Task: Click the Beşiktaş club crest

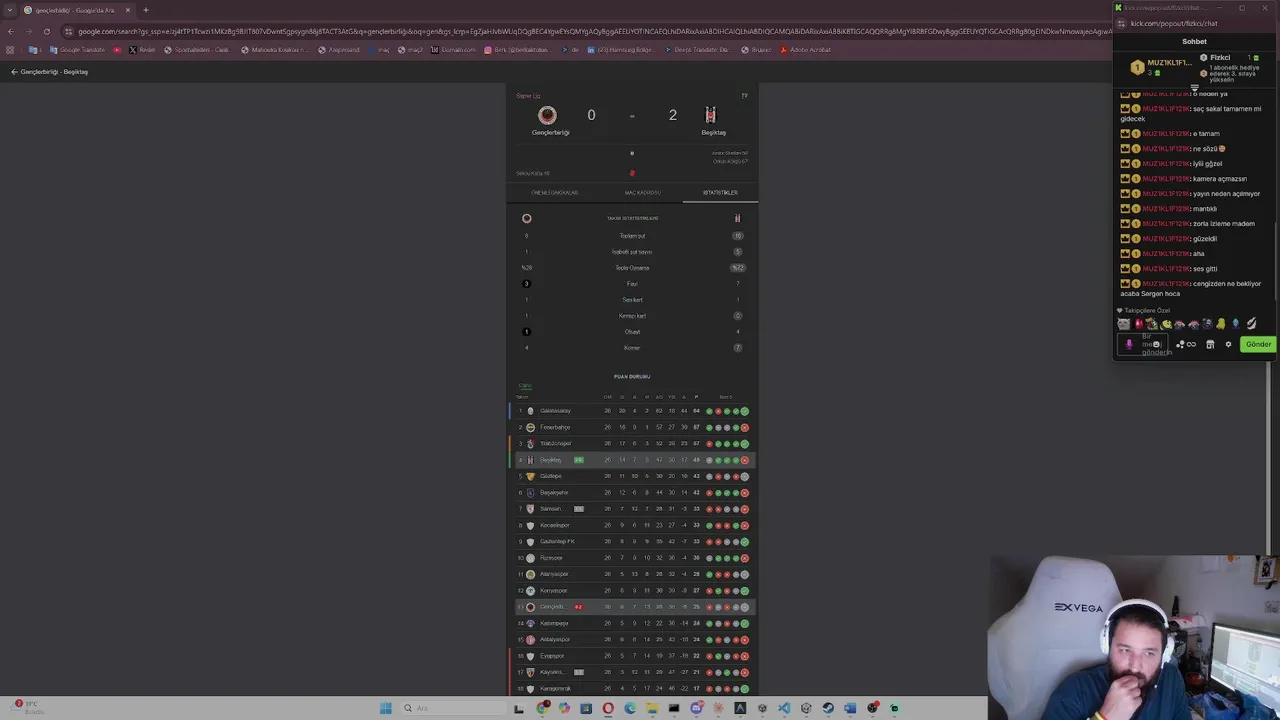Action: 710,115
